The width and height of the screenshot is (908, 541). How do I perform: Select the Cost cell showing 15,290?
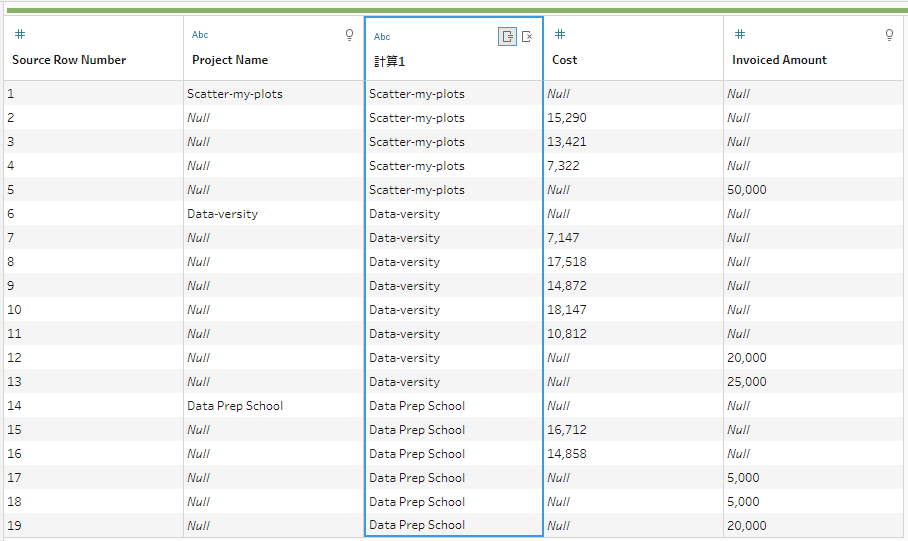[566, 118]
